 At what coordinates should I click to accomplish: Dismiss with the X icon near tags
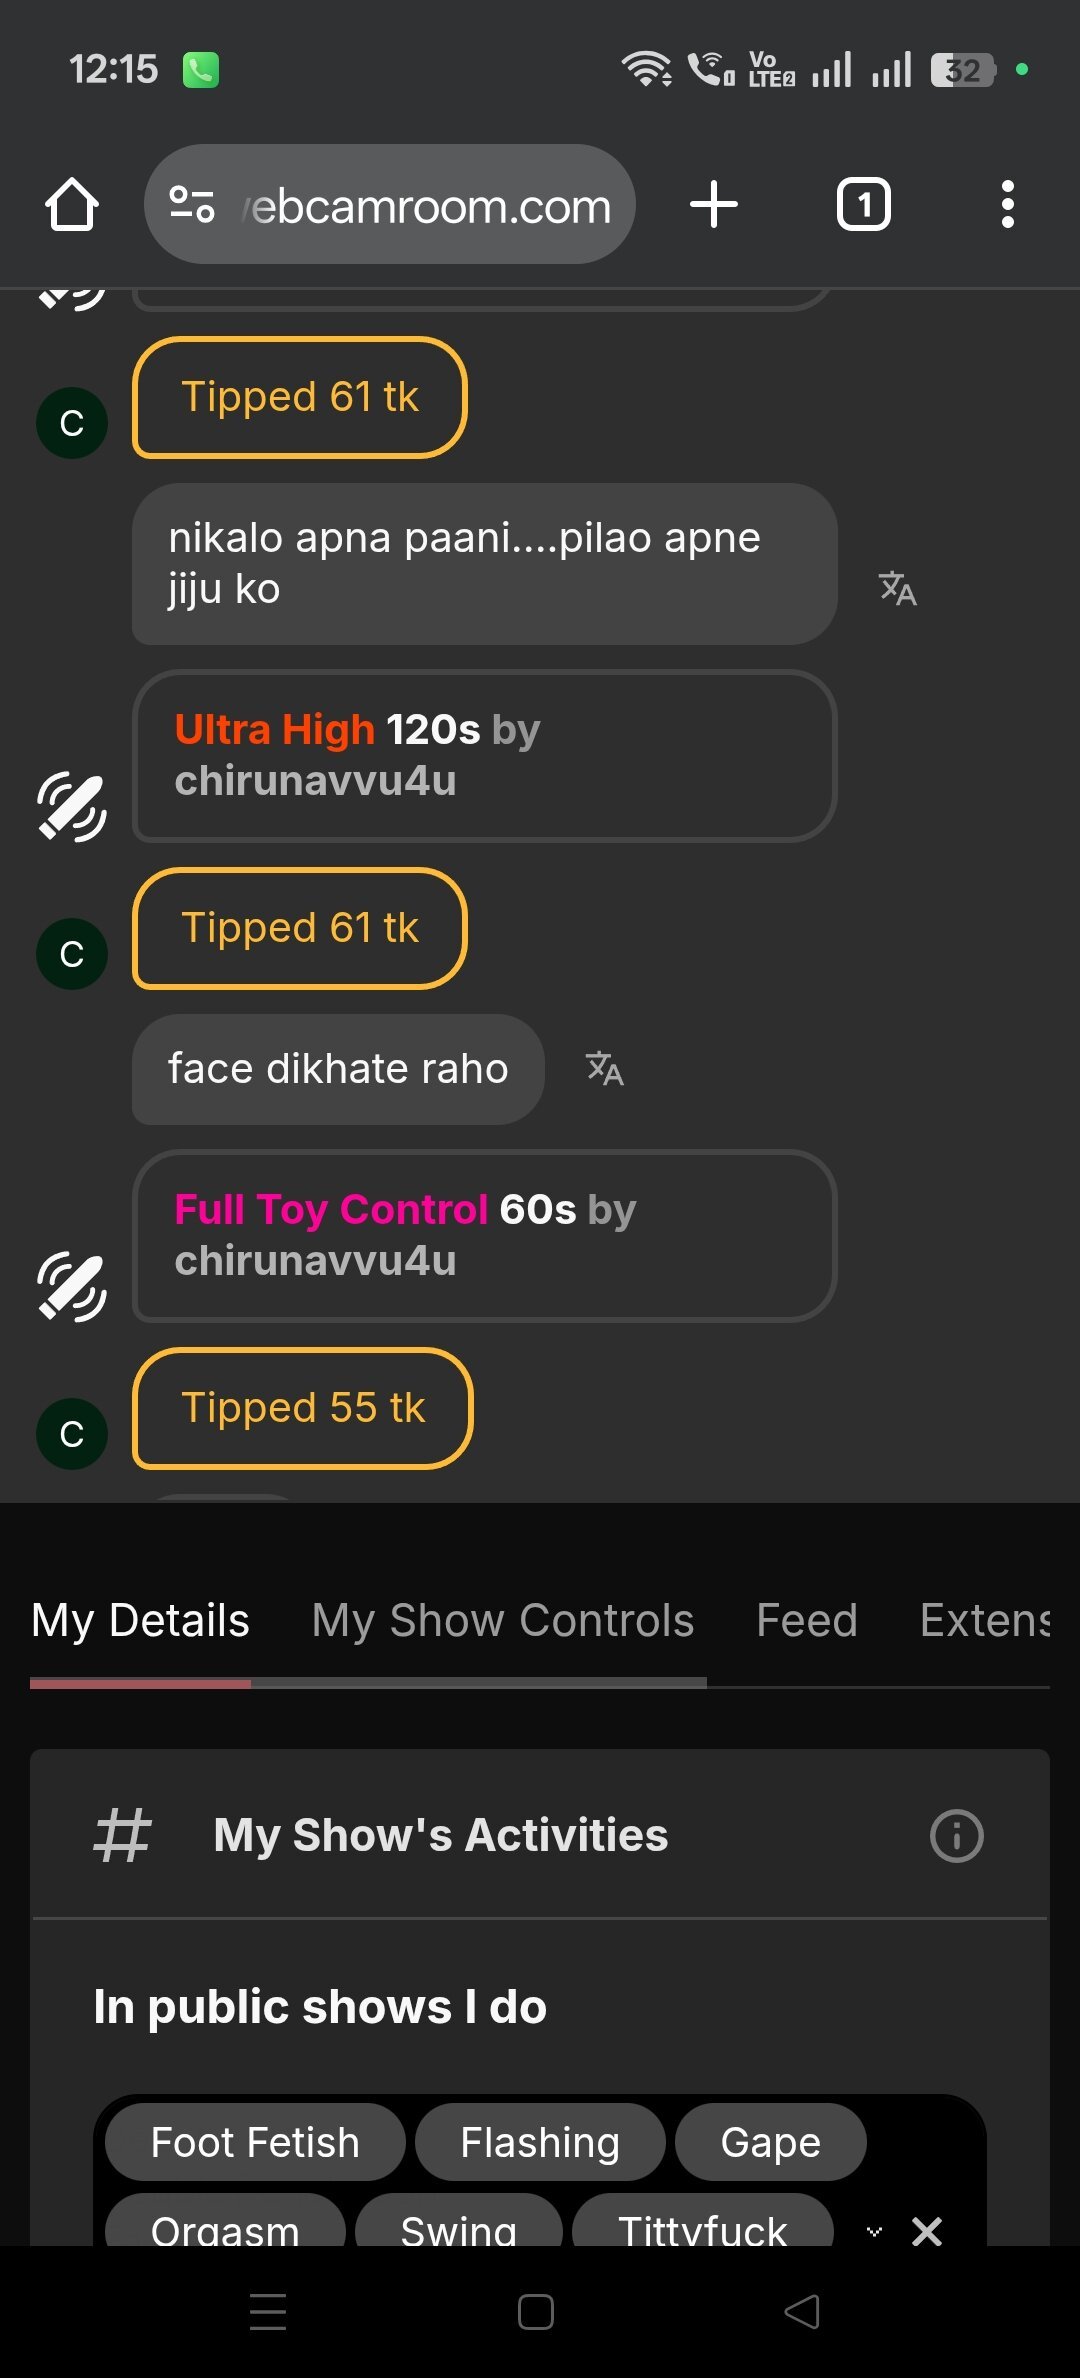click(927, 2231)
